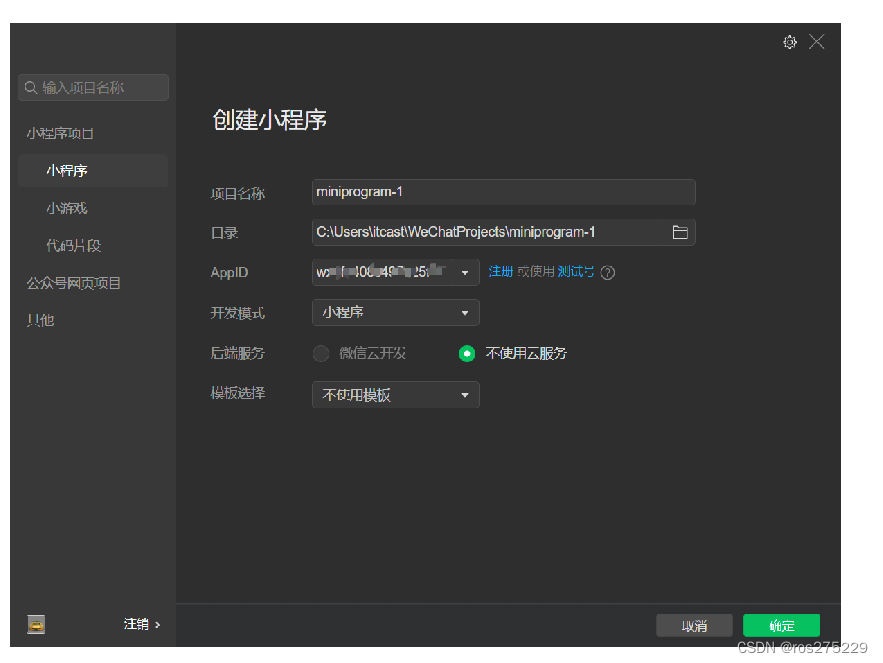Open the settings gear icon

(x=790, y=42)
